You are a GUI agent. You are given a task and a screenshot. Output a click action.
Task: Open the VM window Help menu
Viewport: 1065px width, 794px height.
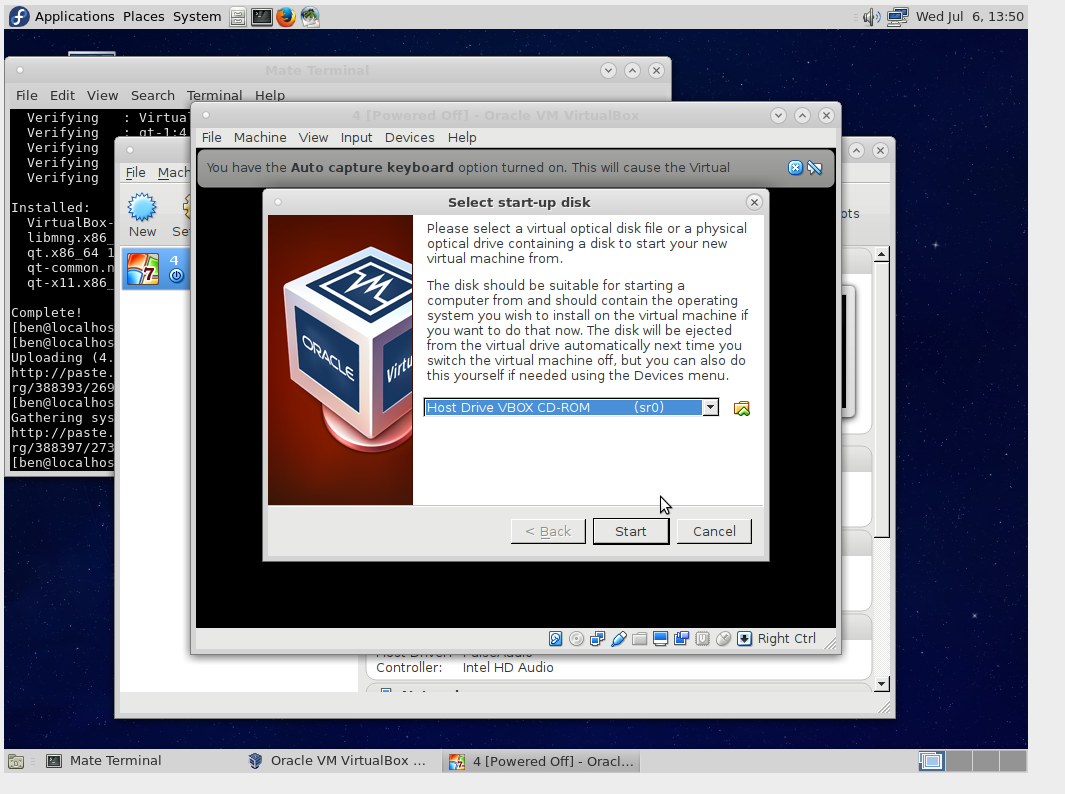tap(462, 137)
